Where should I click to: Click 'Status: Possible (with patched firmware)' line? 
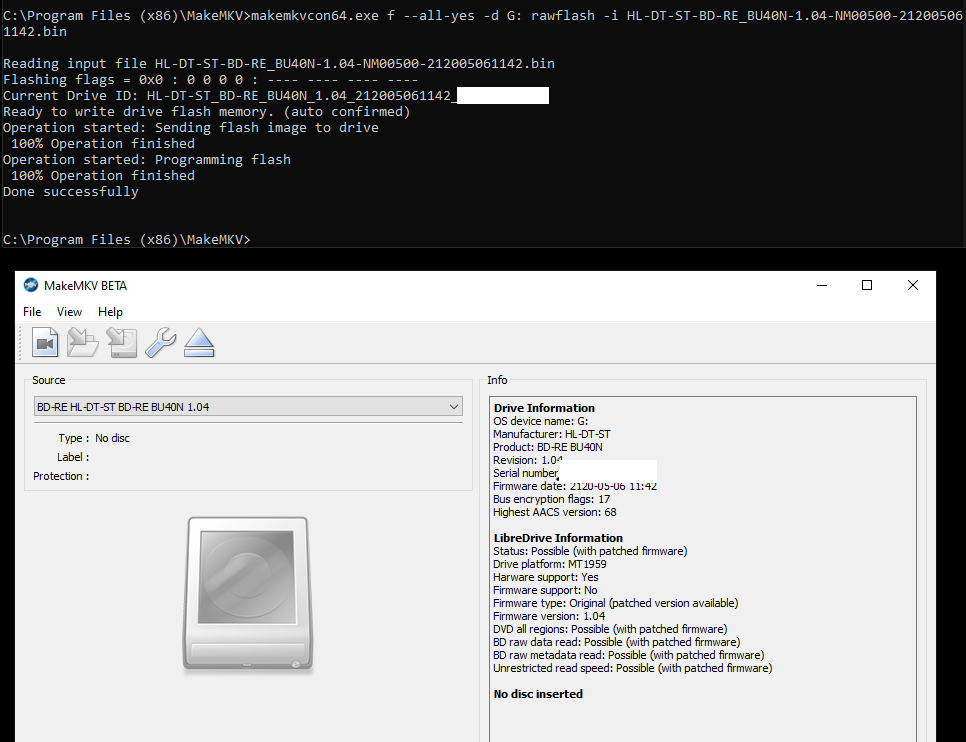click(x=590, y=551)
